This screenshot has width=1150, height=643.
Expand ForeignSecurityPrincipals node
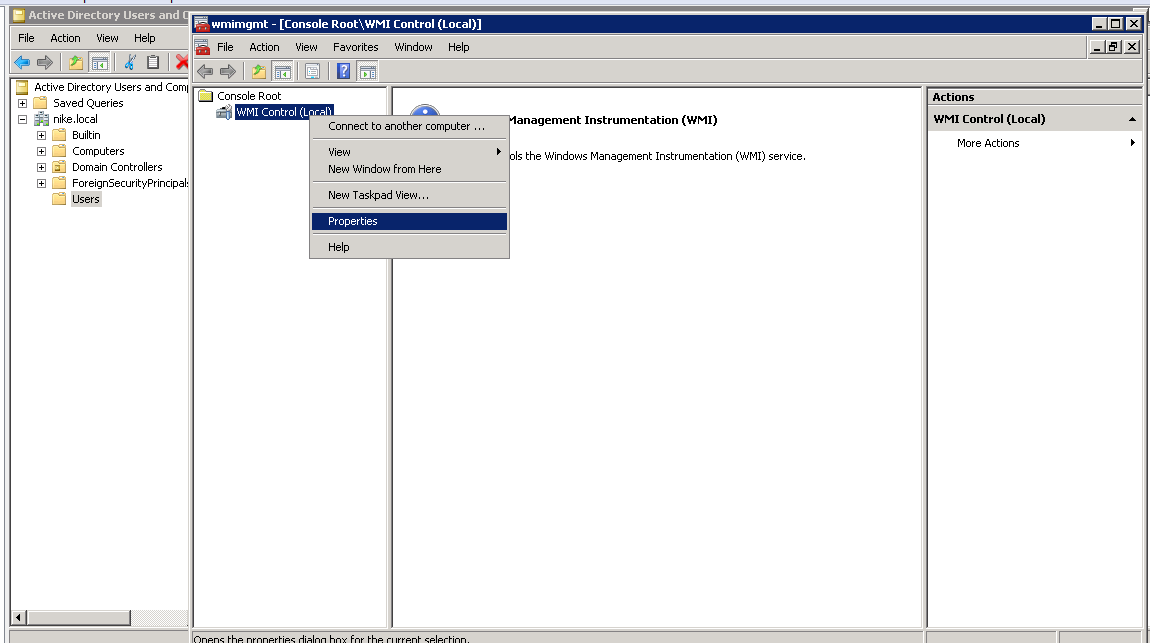pos(41,183)
